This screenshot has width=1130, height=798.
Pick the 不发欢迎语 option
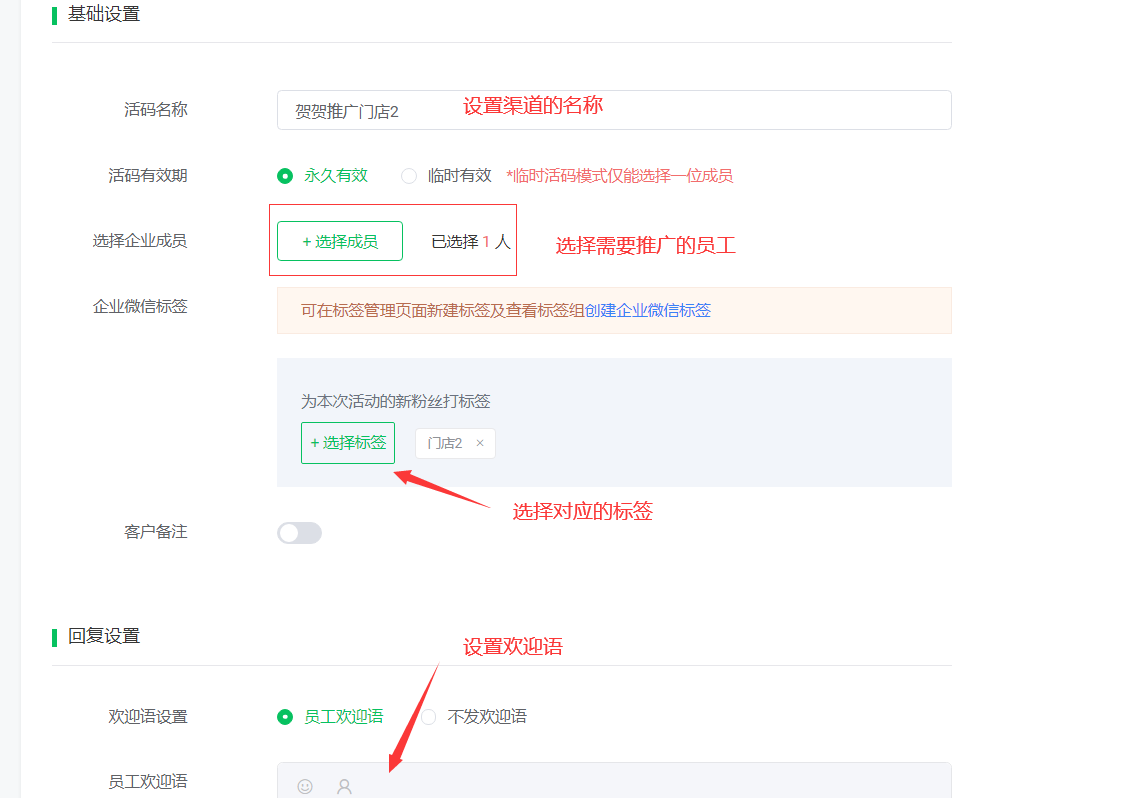tap(429, 717)
